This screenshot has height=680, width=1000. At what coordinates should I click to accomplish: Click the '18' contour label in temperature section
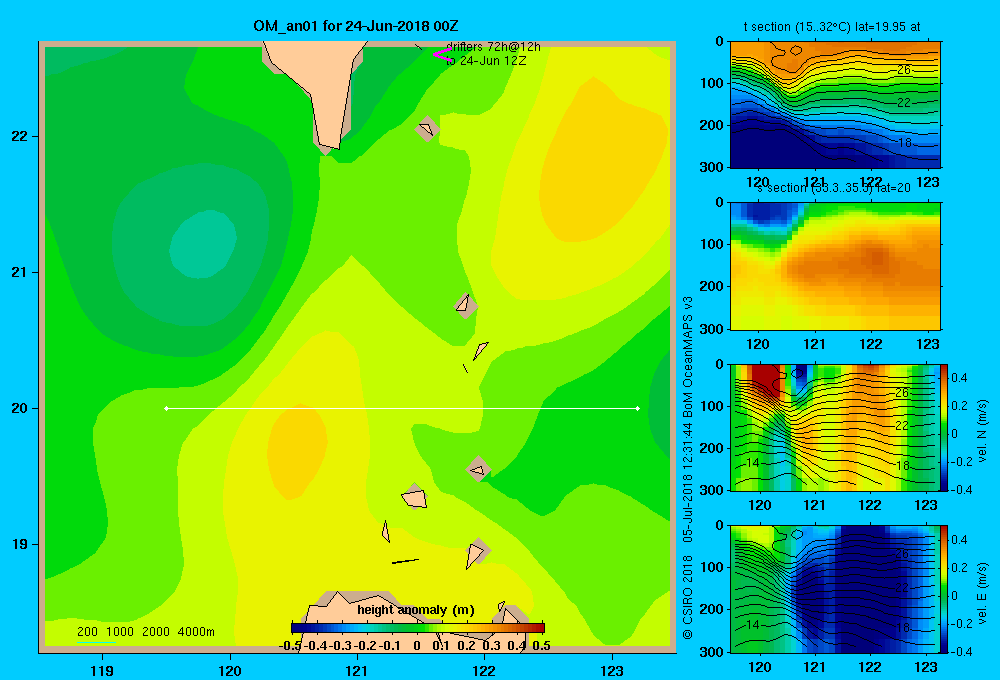(904, 142)
